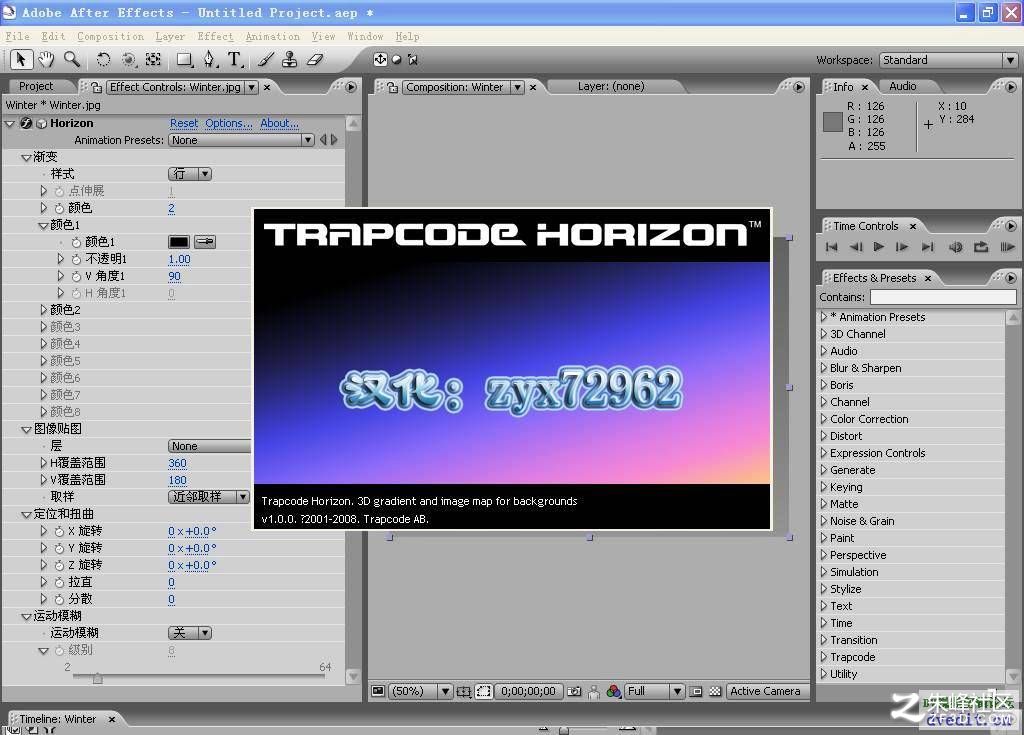This screenshot has width=1024, height=735.
Task: Open Animation Presets dropdown
Action: click(242, 140)
